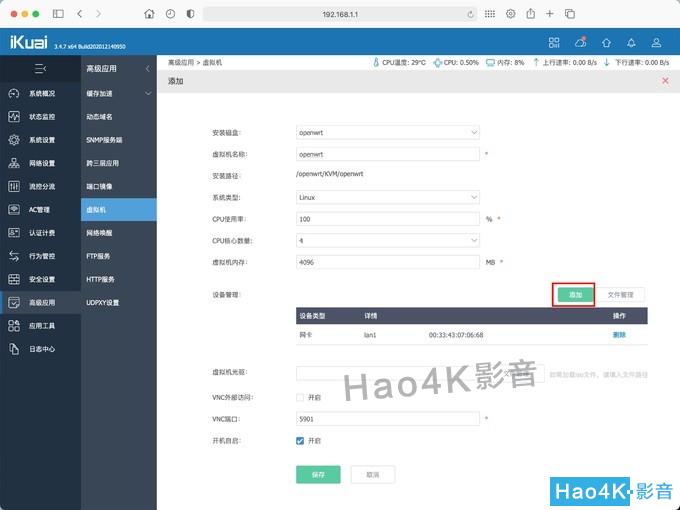Click the home icon in iKuai header

click(606, 42)
